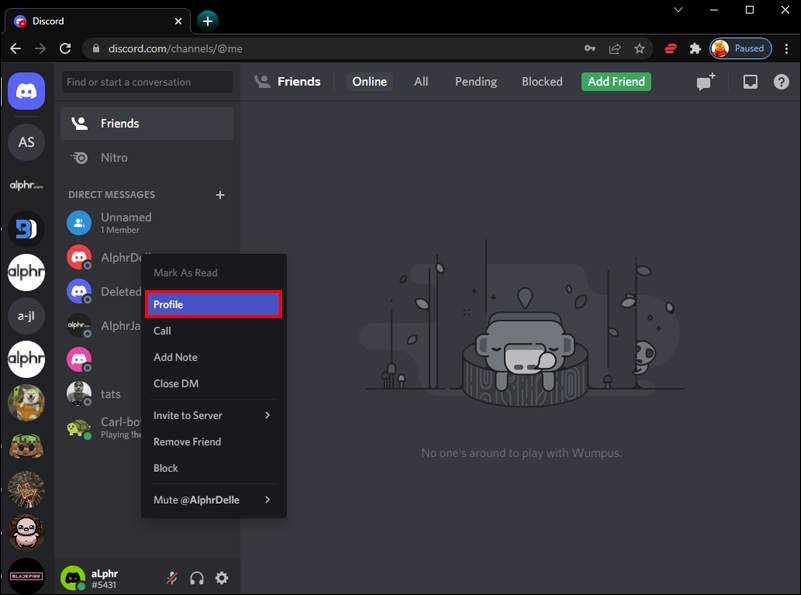Open the pink character server icon
Image resolution: width=801 pixels, height=595 pixels.
click(x=26, y=533)
